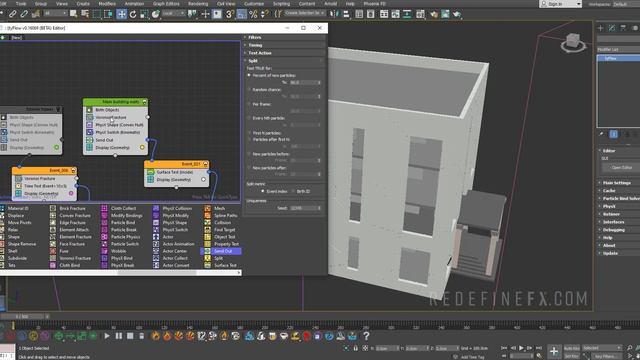Open the Modifier List dropdown
The height and width of the screenshot is (360, 640).
(618, 49)
